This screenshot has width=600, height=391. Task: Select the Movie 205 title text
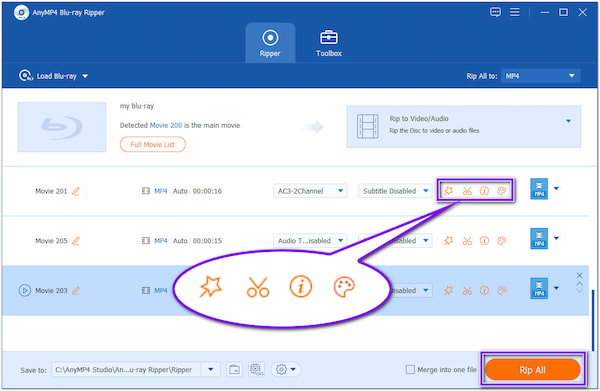(51, 241)
